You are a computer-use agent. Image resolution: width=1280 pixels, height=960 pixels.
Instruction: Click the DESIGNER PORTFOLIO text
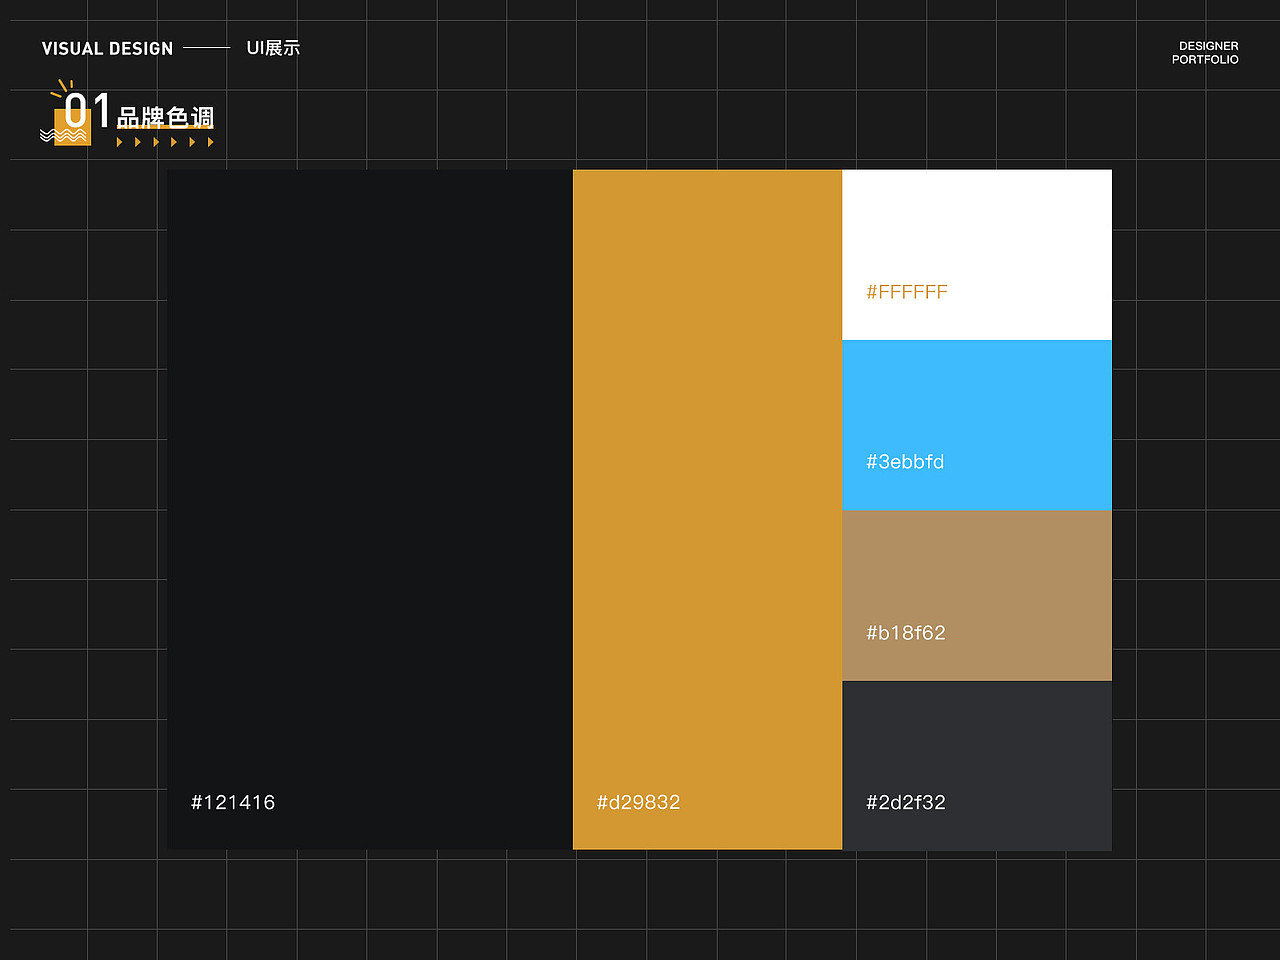click(1205, 53)
